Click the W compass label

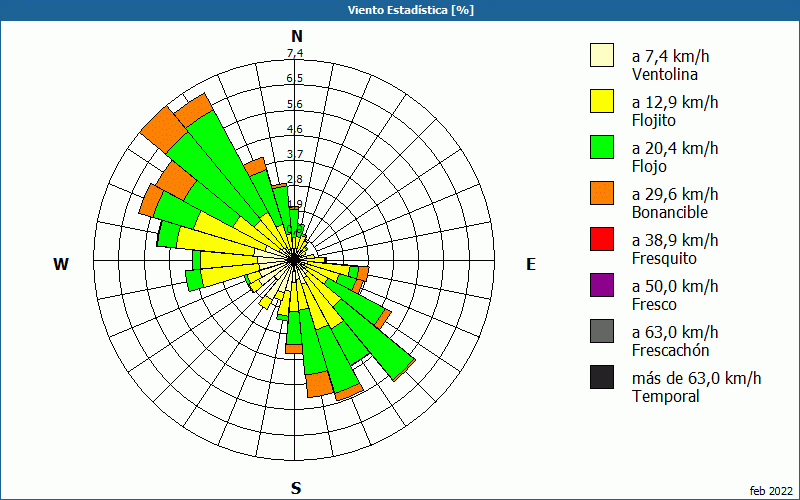click(x=61, y=264)
